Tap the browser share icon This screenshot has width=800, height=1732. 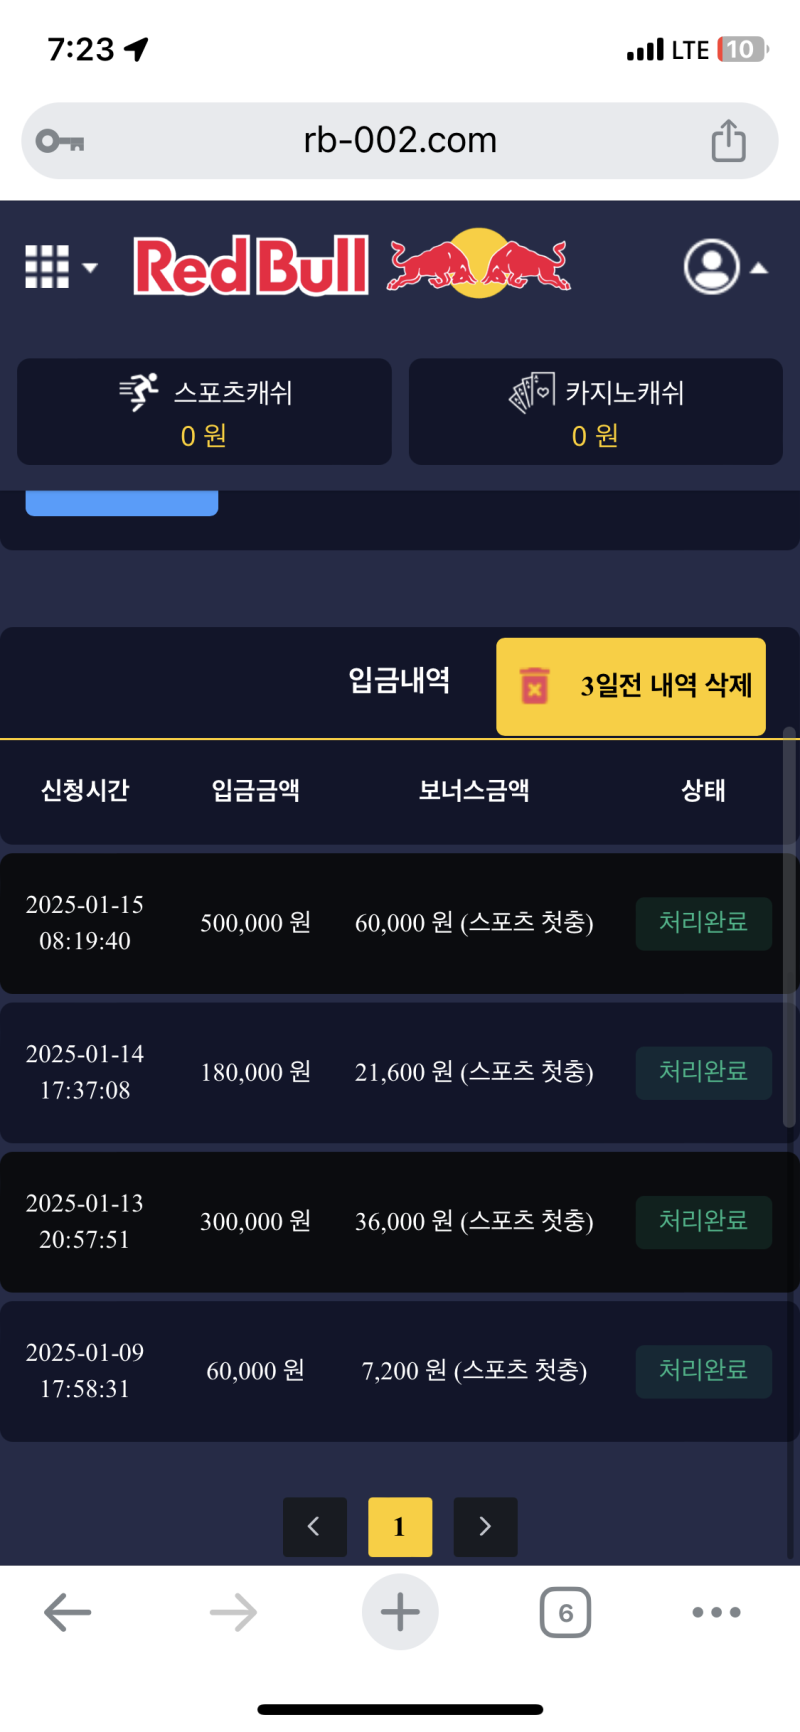tap(728, 140)
